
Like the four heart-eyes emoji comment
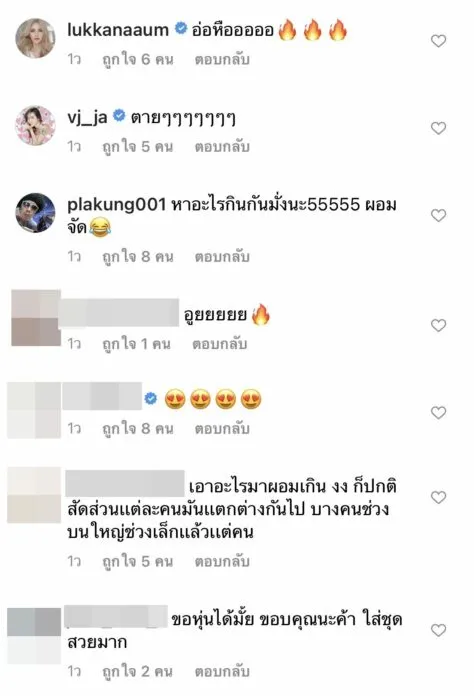pos(438,413)
